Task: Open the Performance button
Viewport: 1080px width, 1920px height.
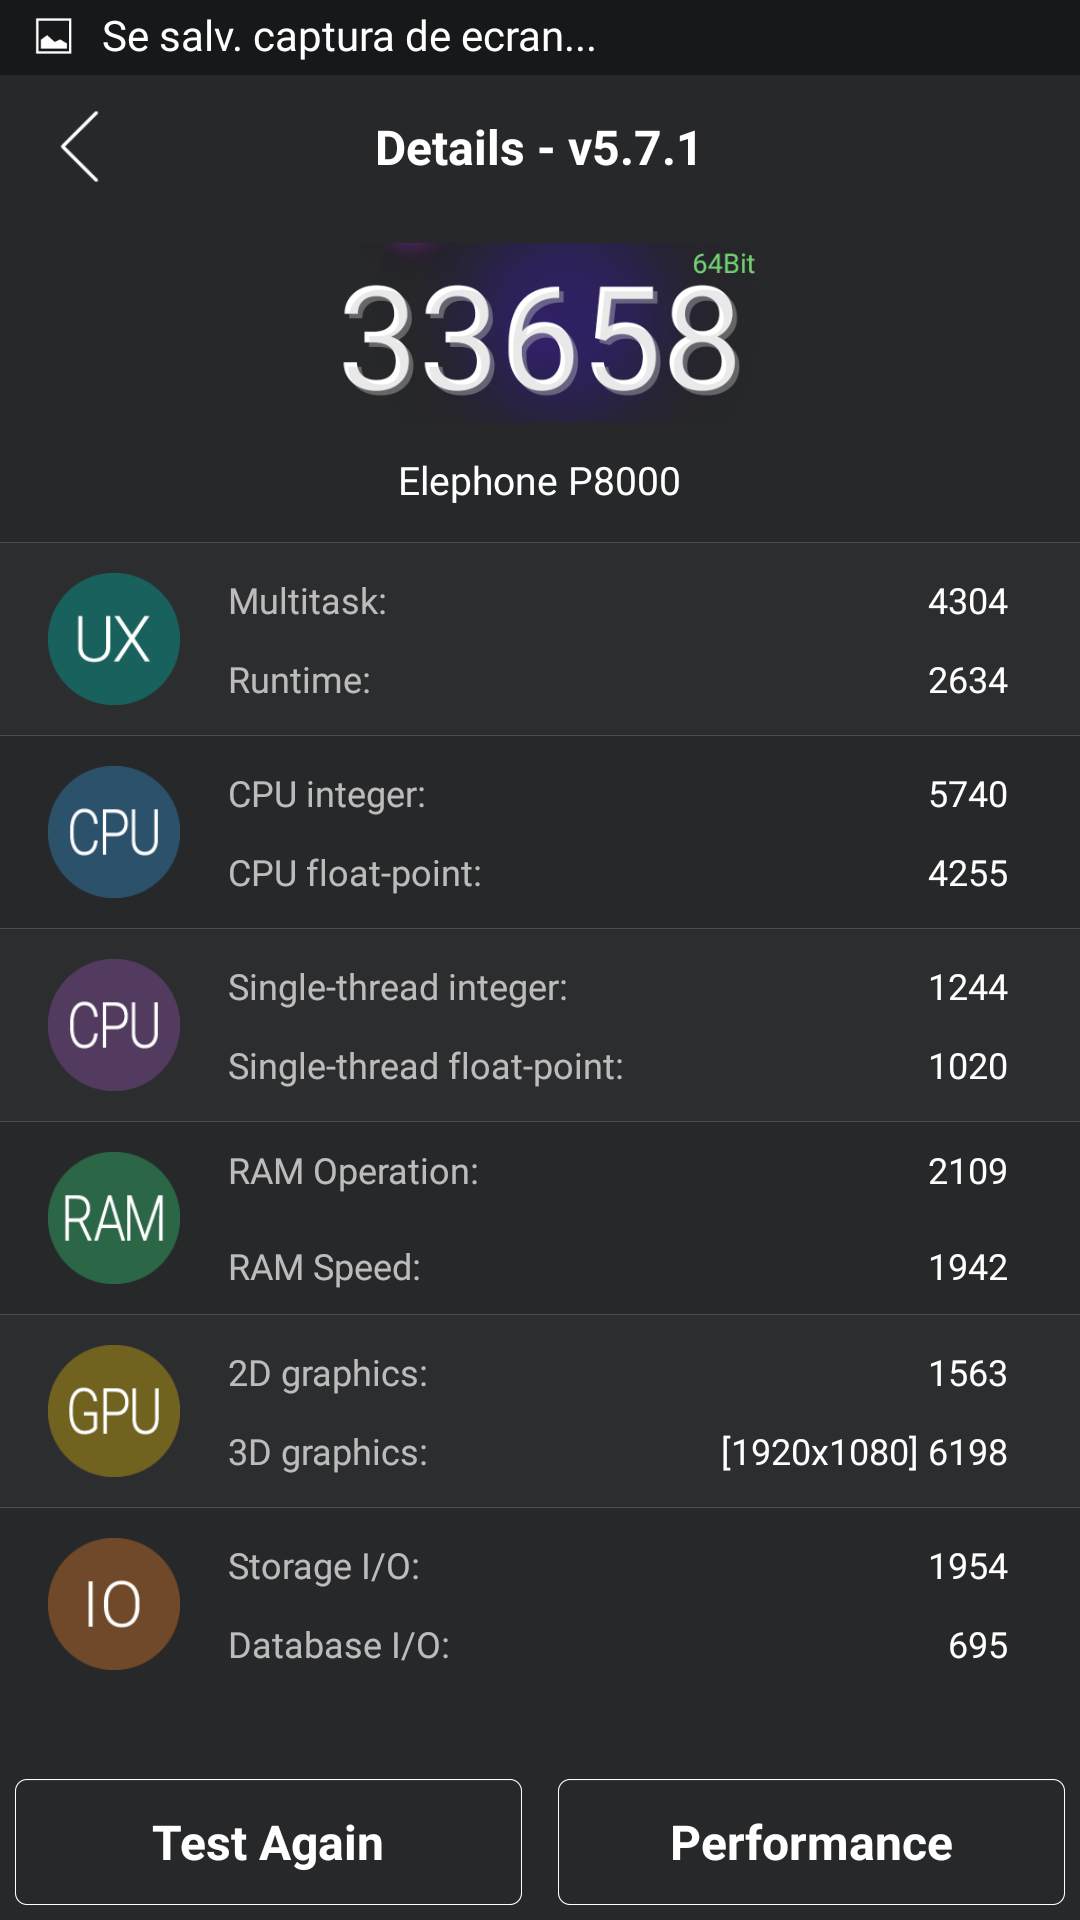Action: [811, 1842]
